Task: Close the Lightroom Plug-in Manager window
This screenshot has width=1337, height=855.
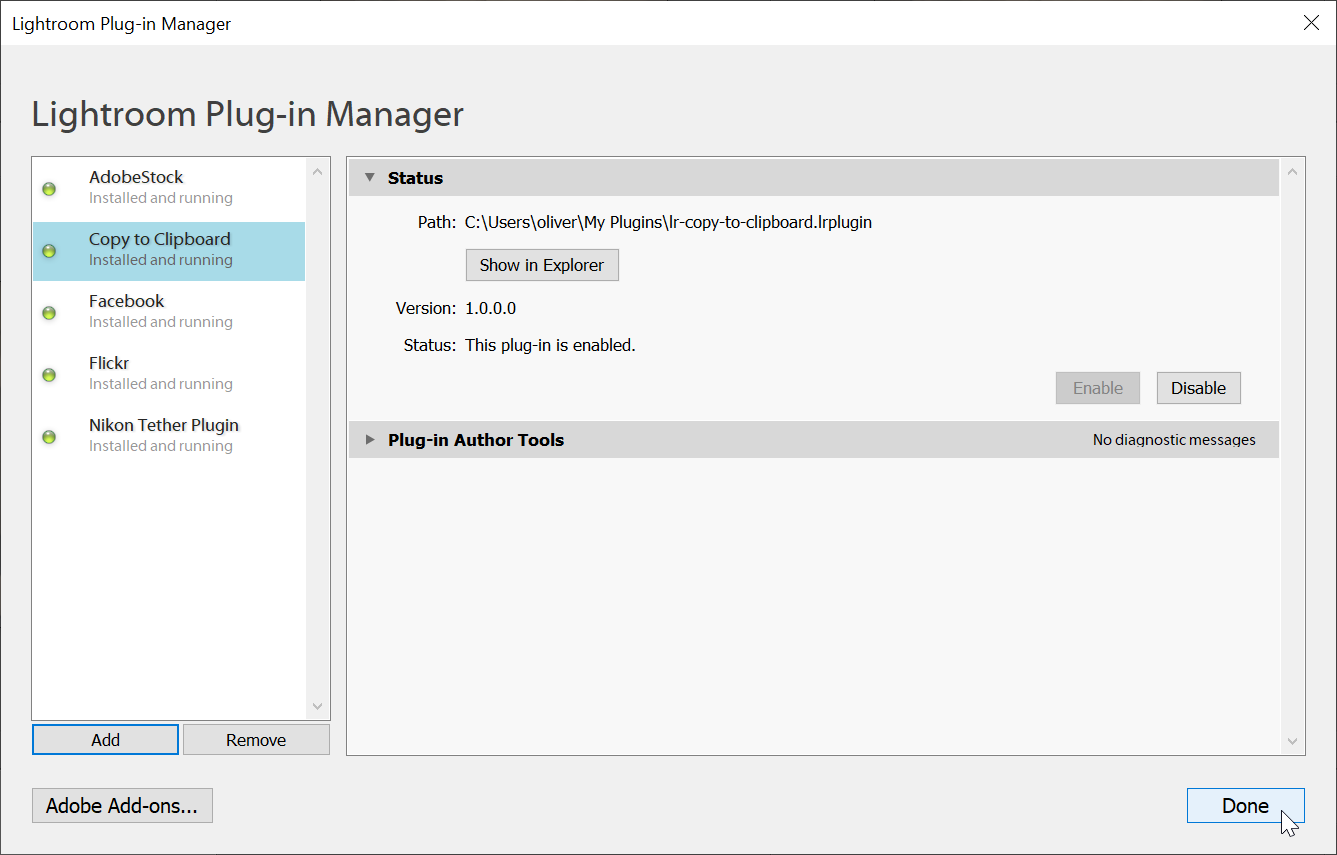Action: pos(1311,23)
